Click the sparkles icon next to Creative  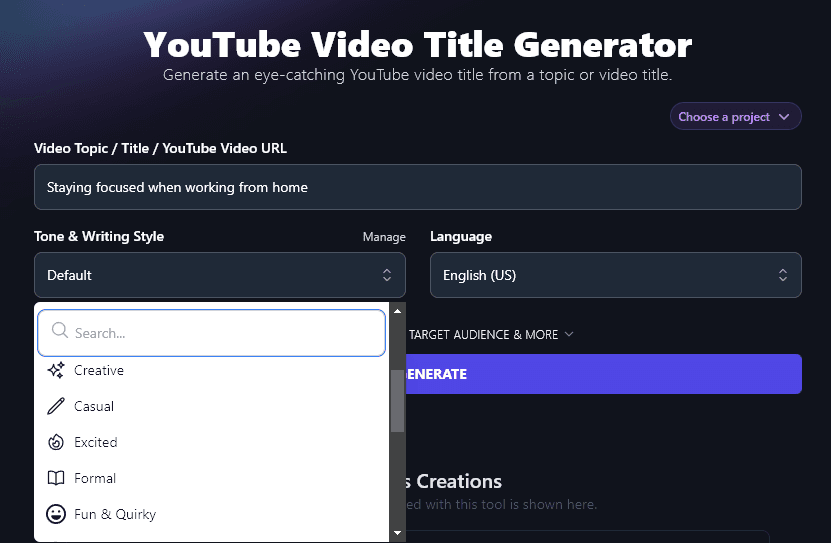coord(56,370)
